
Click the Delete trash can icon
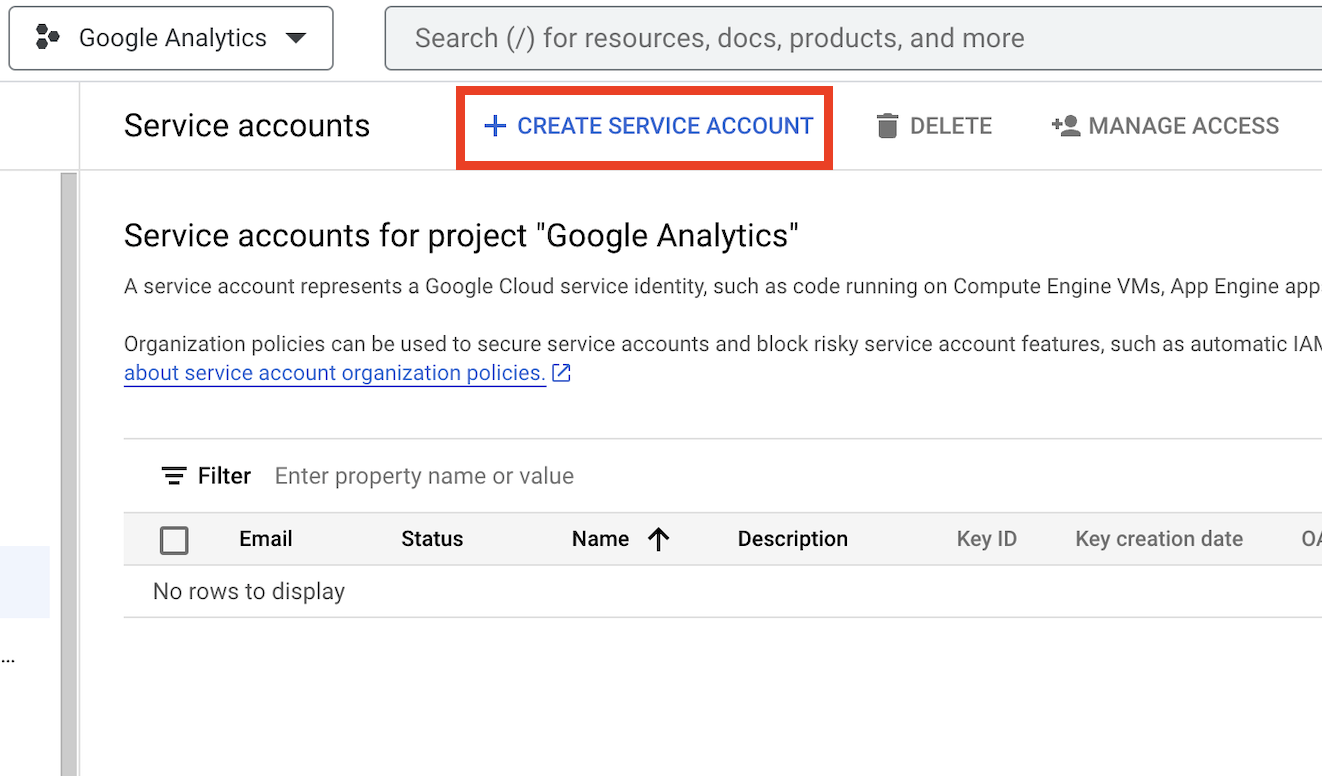click(886, 125)
